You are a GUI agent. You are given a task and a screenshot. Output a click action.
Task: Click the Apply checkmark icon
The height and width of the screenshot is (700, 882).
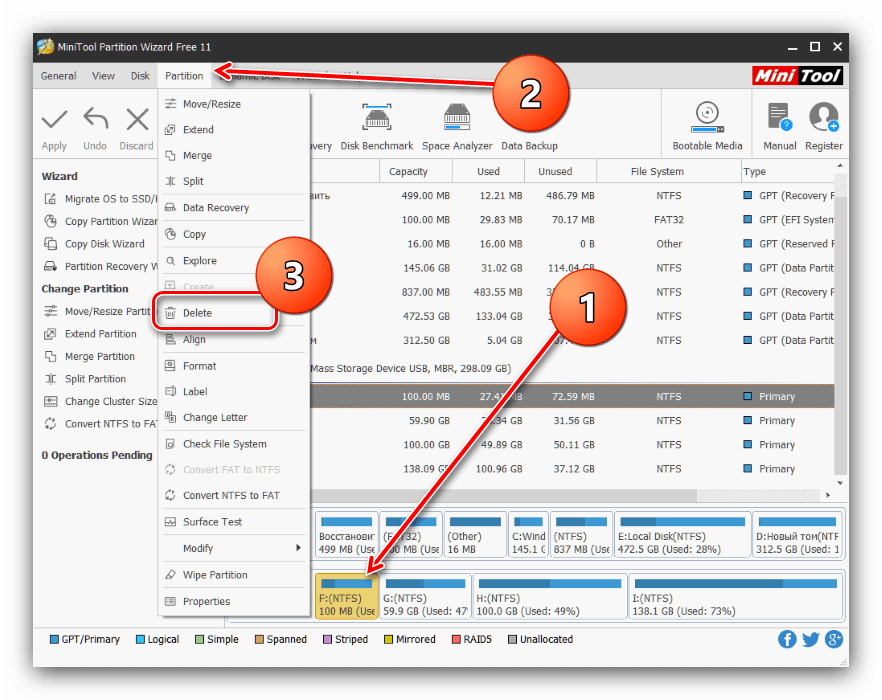[54, 121]
